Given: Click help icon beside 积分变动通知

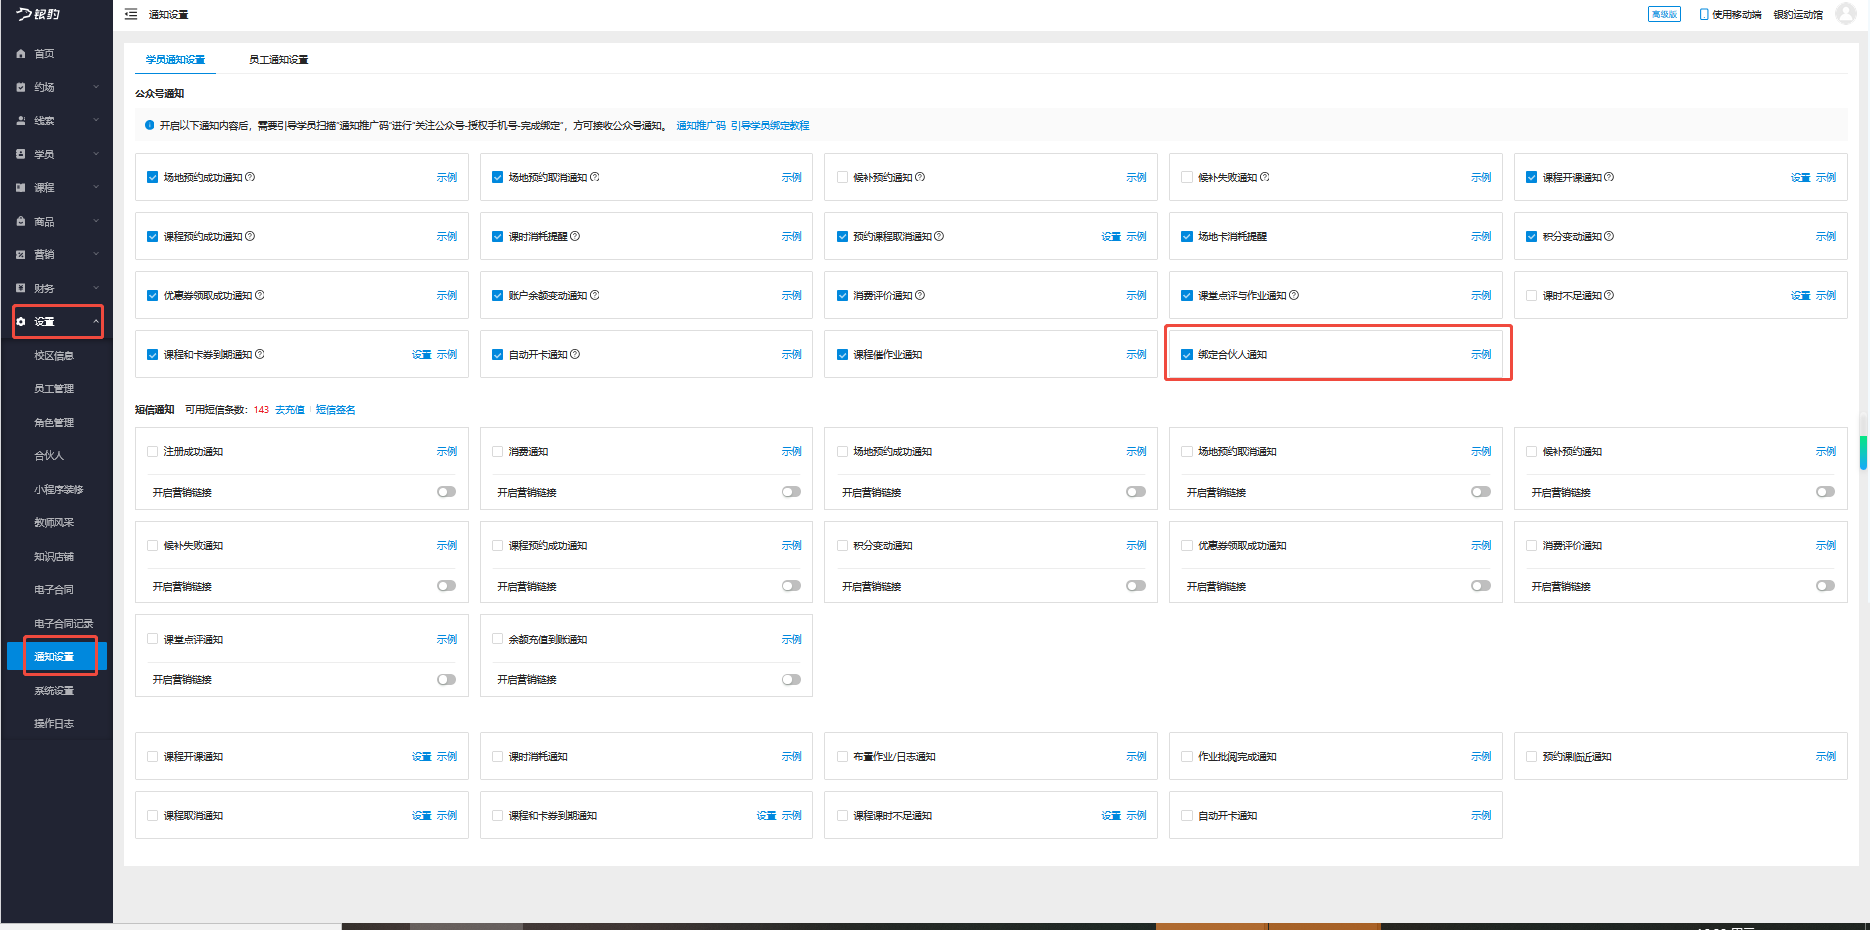Looking at the screenshot, I should tap(1609, 236).
